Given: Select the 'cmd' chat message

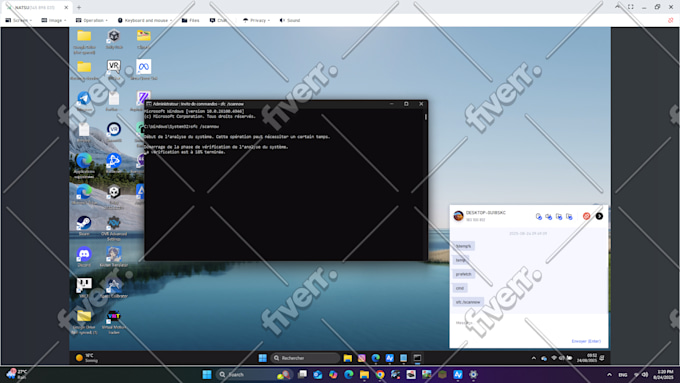Looking at the screenshot, I should (x=460, y=288).
